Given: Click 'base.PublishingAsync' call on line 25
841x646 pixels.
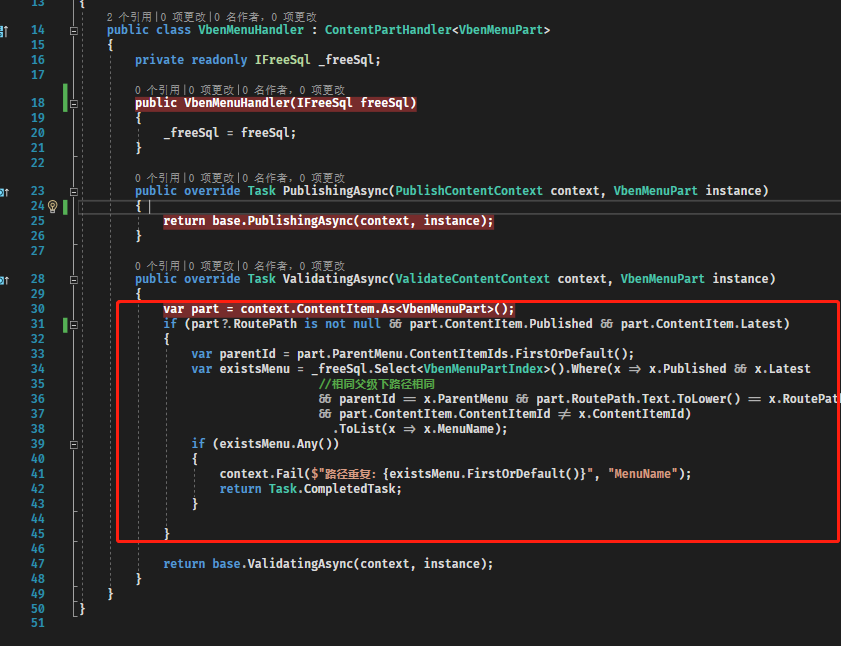Looking at the screenshot, I should (283, 221).
